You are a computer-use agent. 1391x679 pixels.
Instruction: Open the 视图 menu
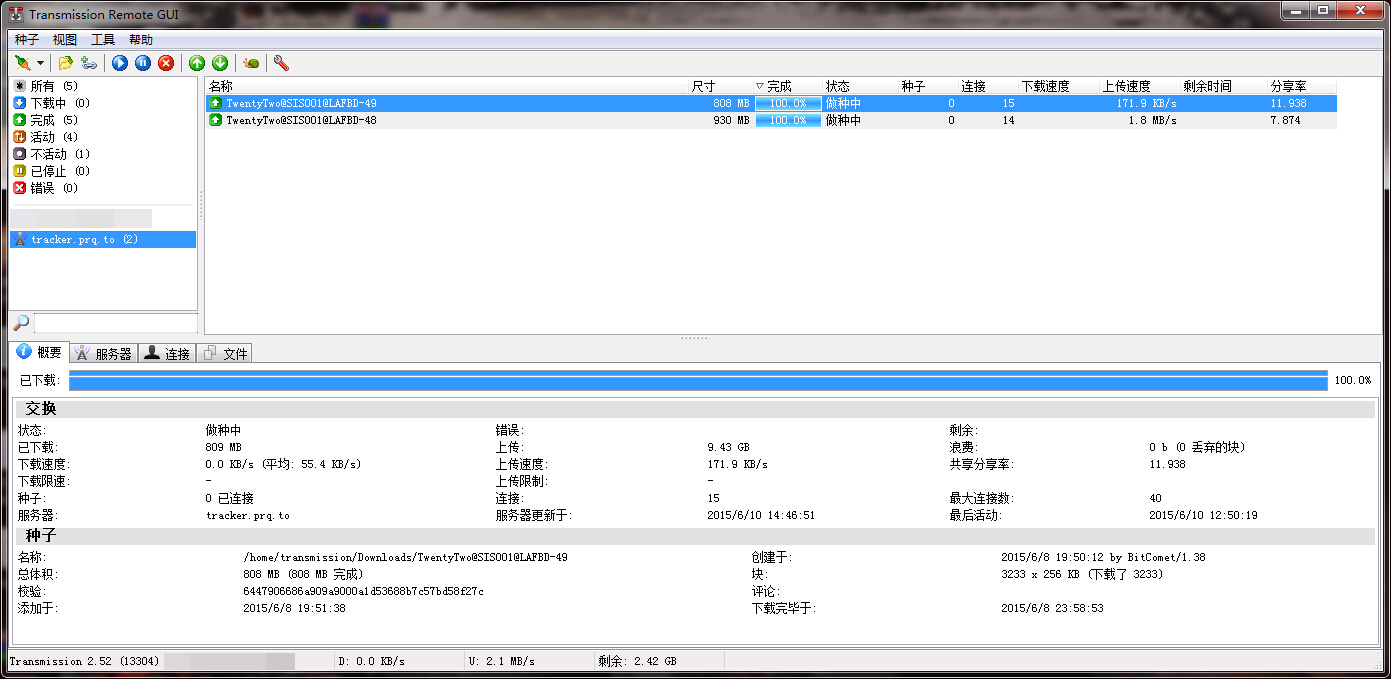pos(65,40)
